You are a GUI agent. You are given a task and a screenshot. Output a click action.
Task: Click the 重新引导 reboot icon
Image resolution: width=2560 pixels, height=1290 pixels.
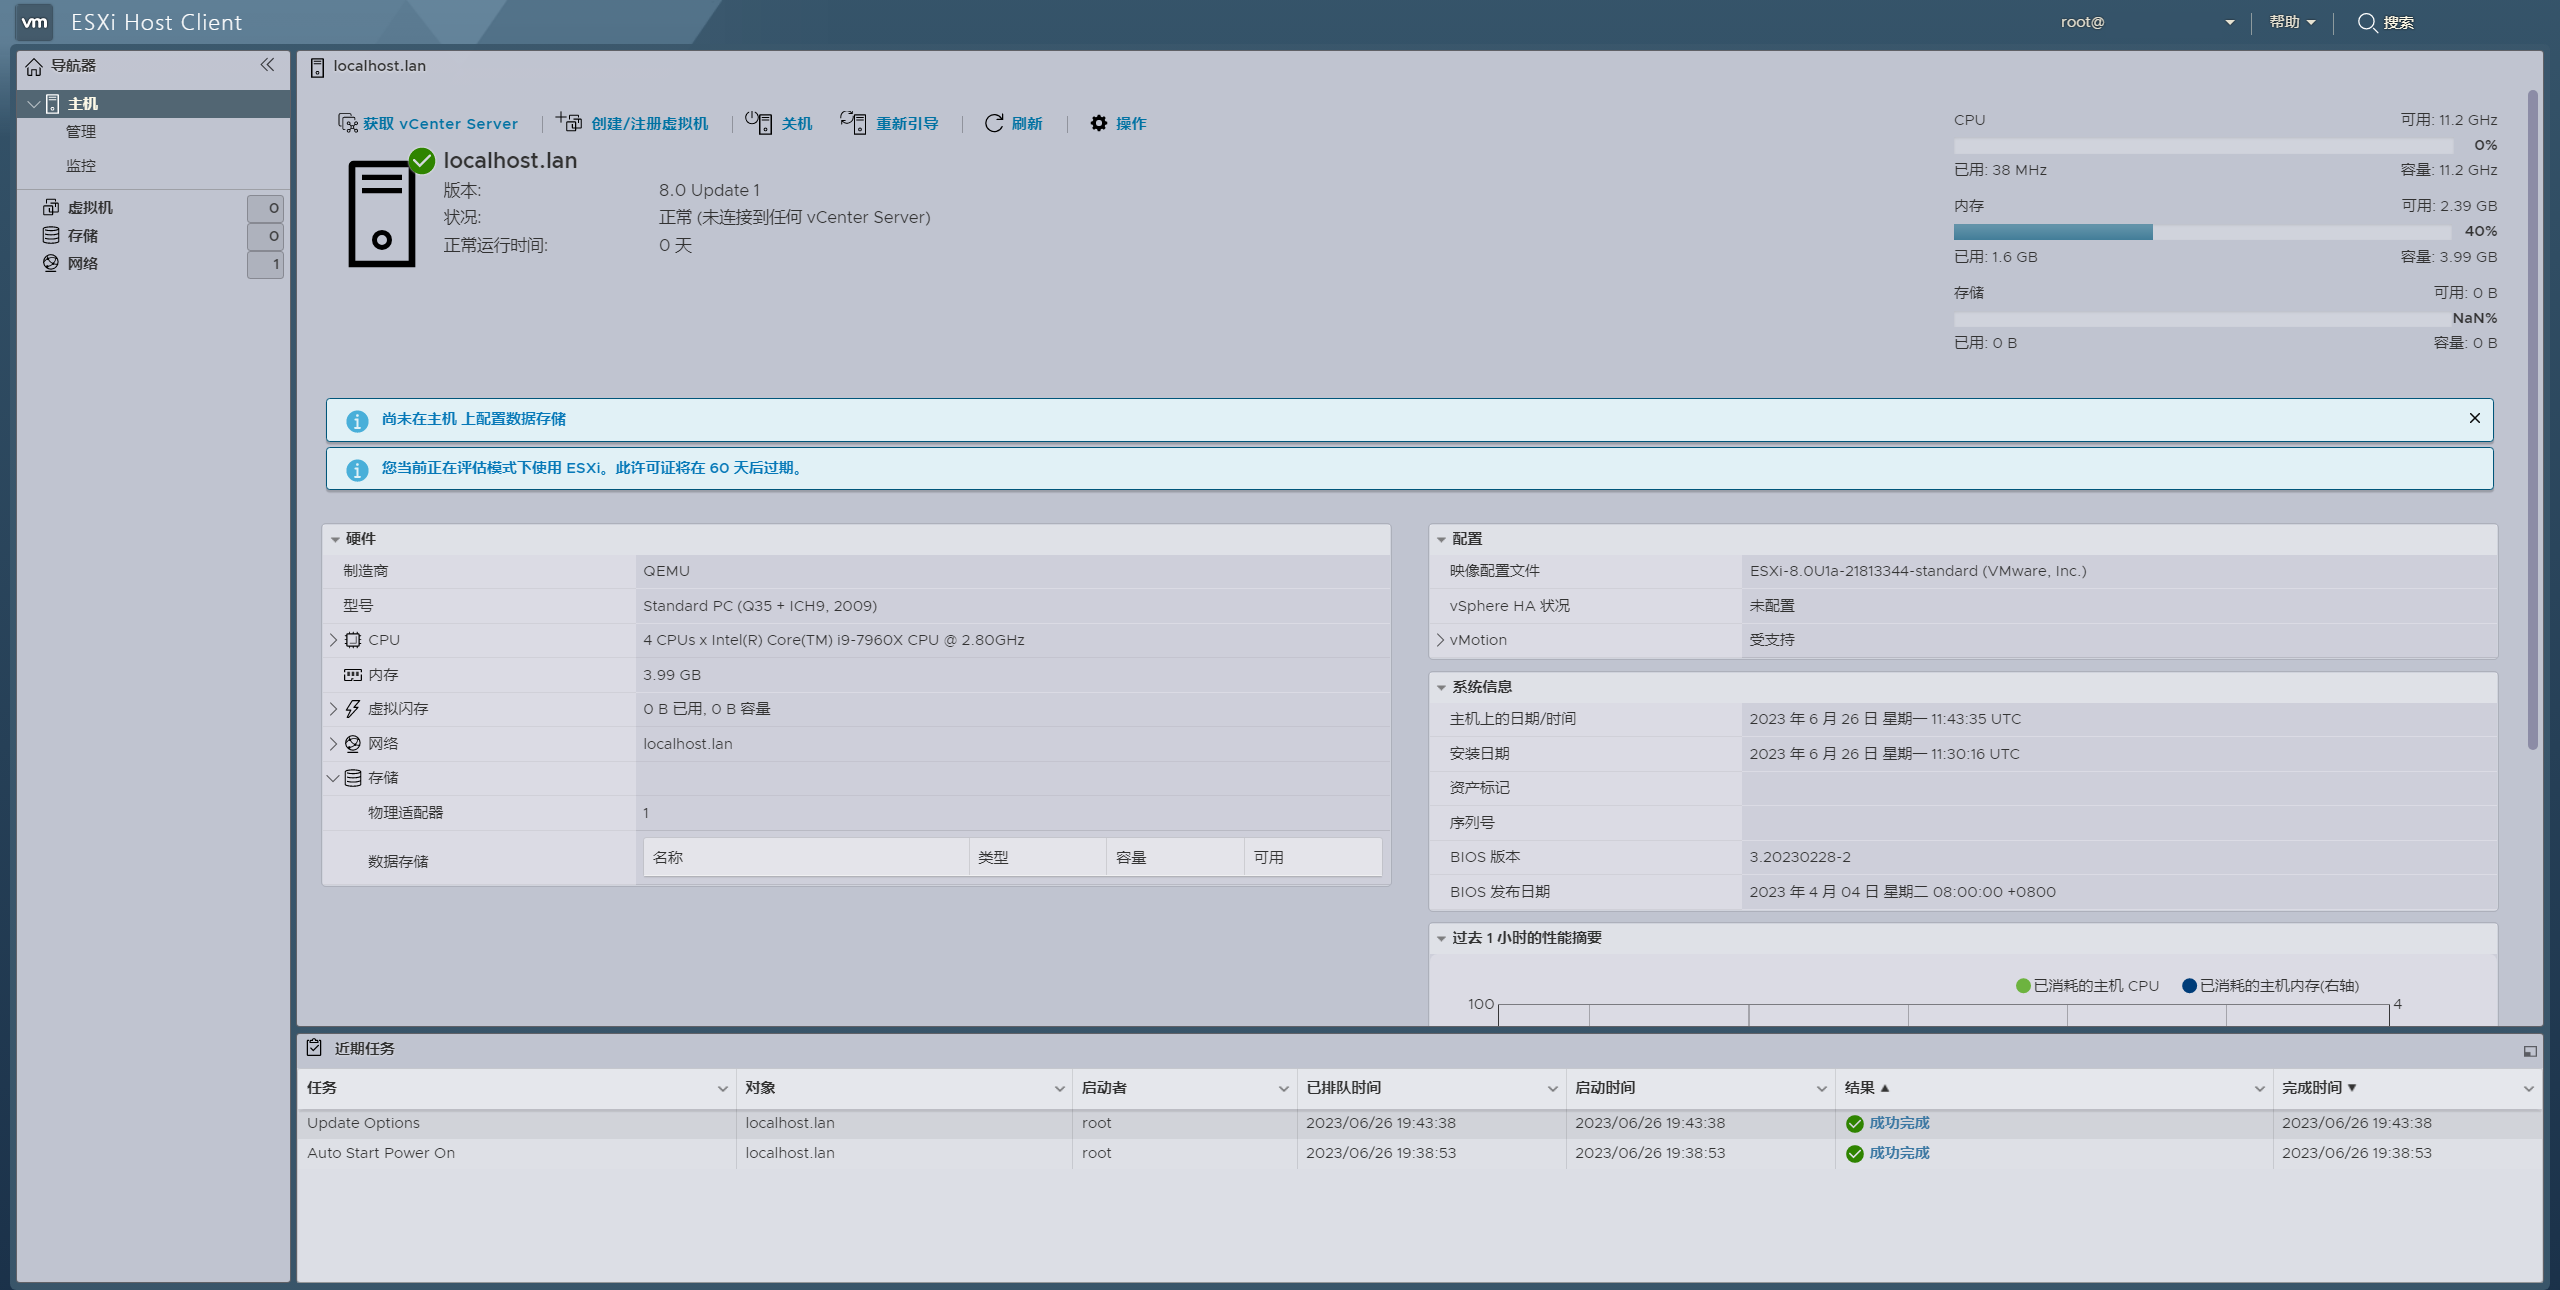[x=853, y=122]
